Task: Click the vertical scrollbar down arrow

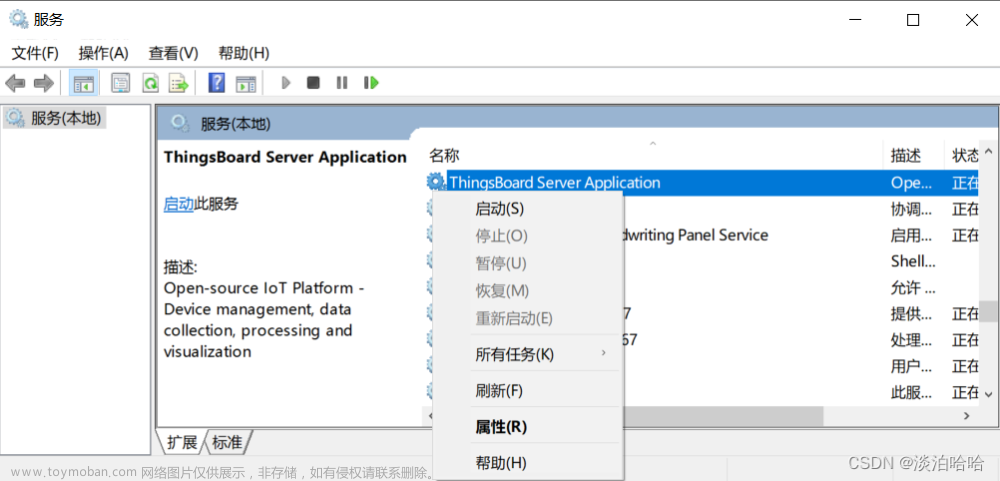Action: (x=989, y=394)
